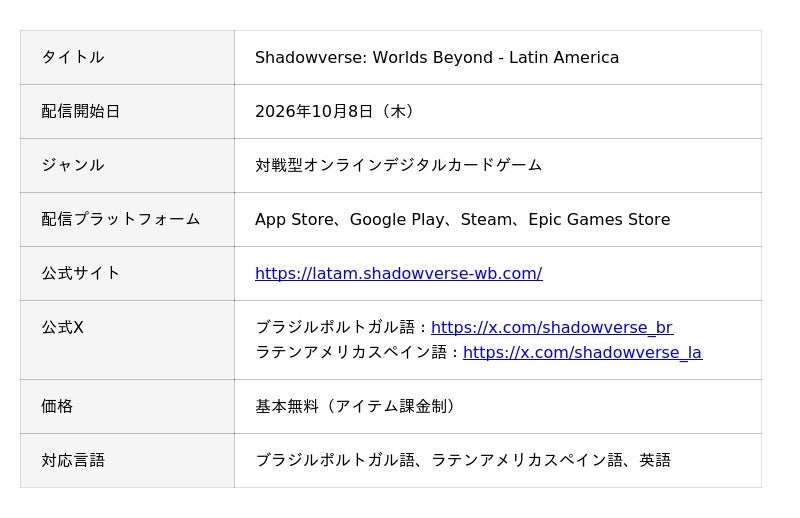The width and height of the screenshot is (800, 518).
Task: Open the latam.shadowverse-wb.com official site link
Action: point(398,274)
